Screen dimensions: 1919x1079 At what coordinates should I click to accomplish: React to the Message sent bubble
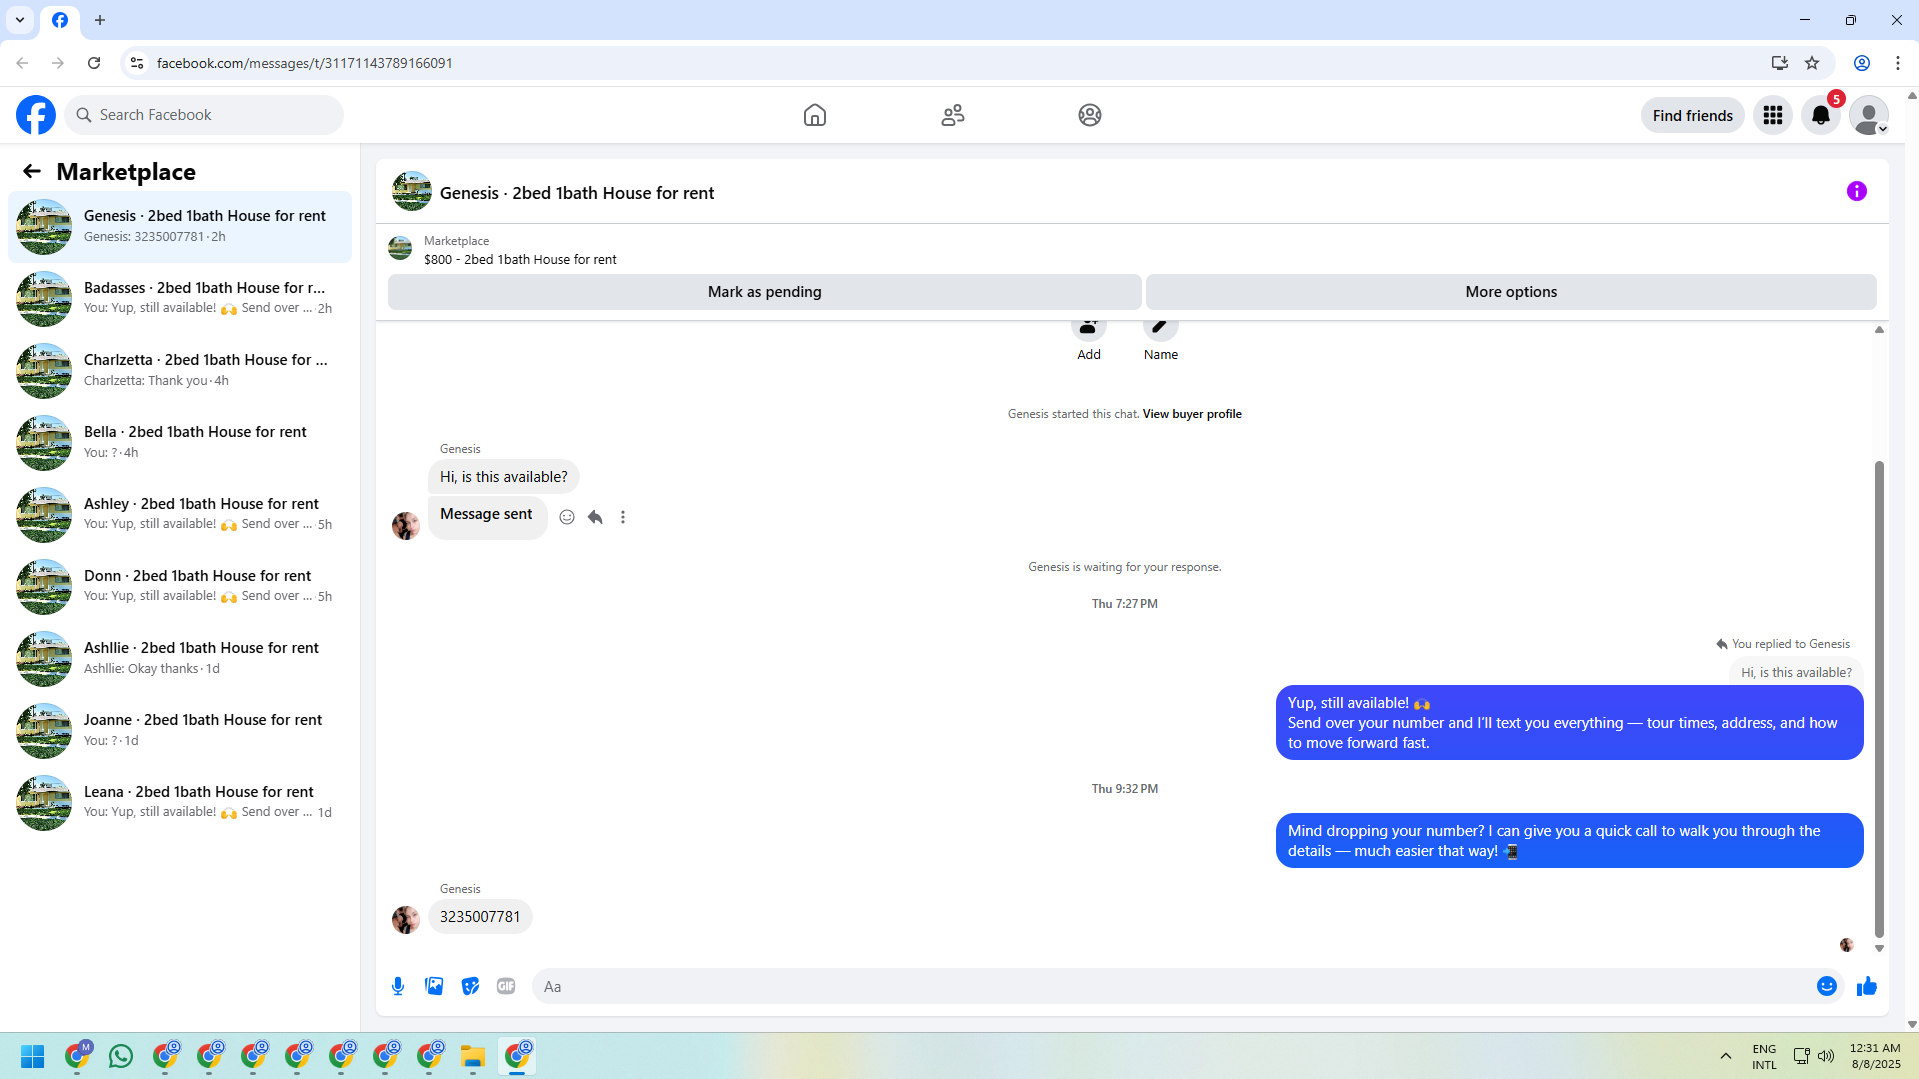point(567,517)
